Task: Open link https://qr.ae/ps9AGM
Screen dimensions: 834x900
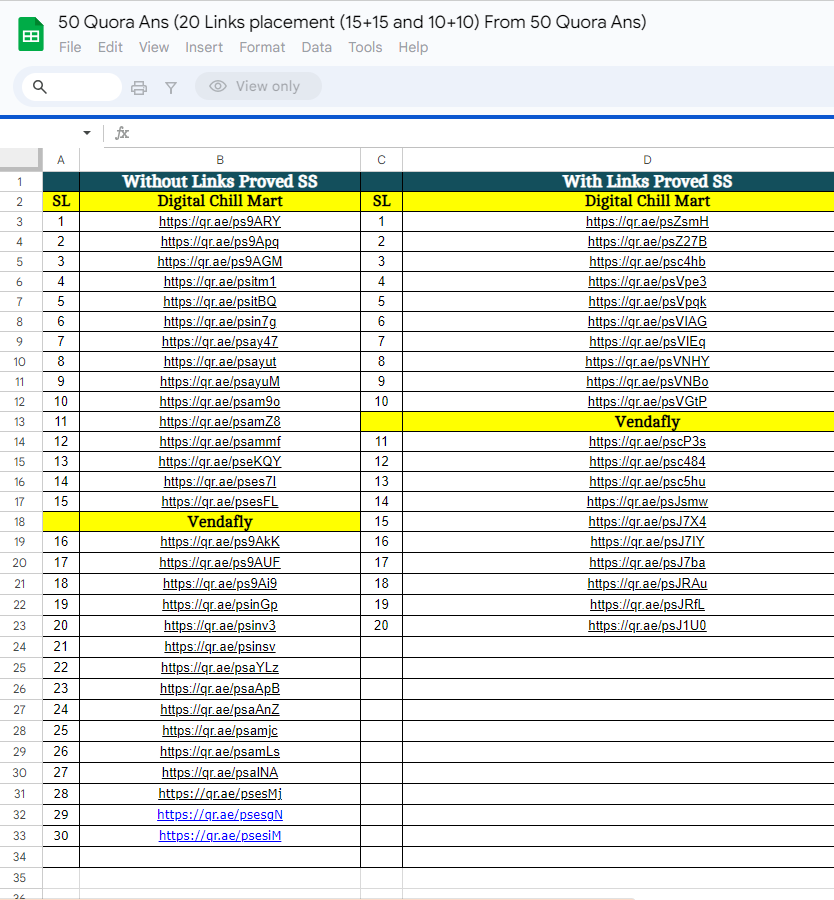Action: 220,262
